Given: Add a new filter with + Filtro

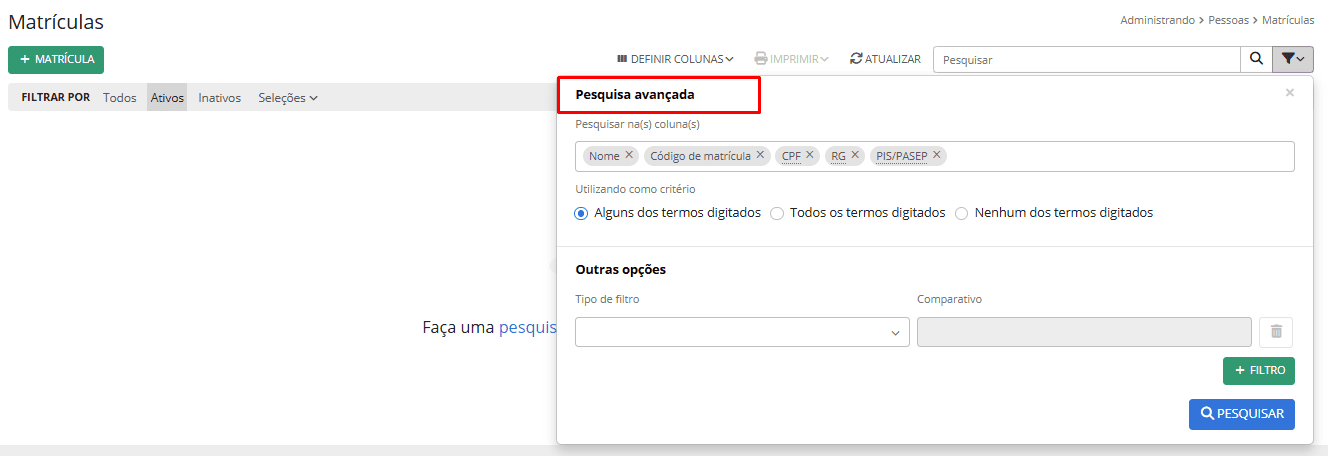Looking at the screenshot, I should click(1259, 371).
